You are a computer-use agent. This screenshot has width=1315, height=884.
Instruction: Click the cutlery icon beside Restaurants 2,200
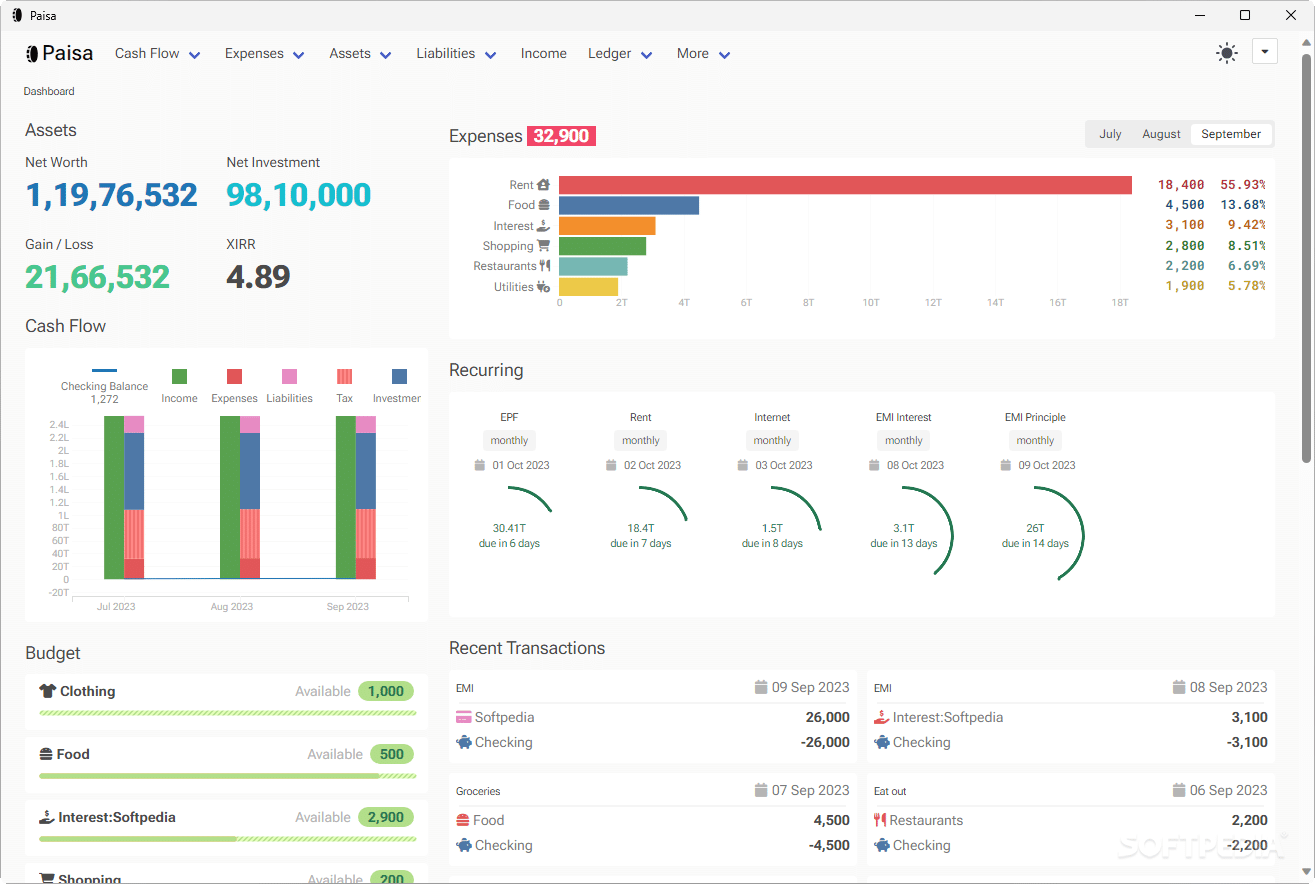coord(880,820)
